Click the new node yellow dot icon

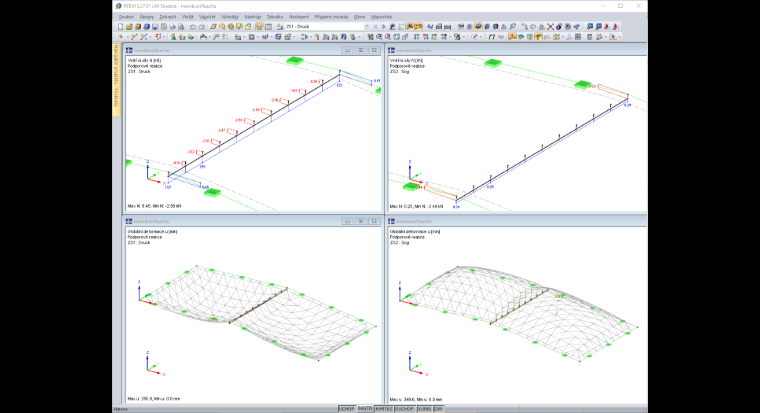pyautogui.click(x=120, y=37)
